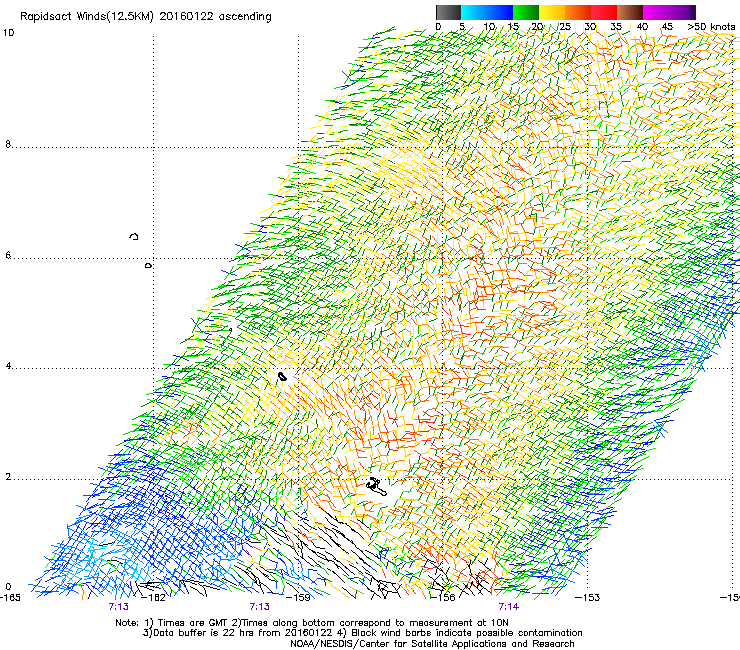The image size is (740, 650).
Task: Click the purple '7:13' marker near -162
Action: click(118, 607)
